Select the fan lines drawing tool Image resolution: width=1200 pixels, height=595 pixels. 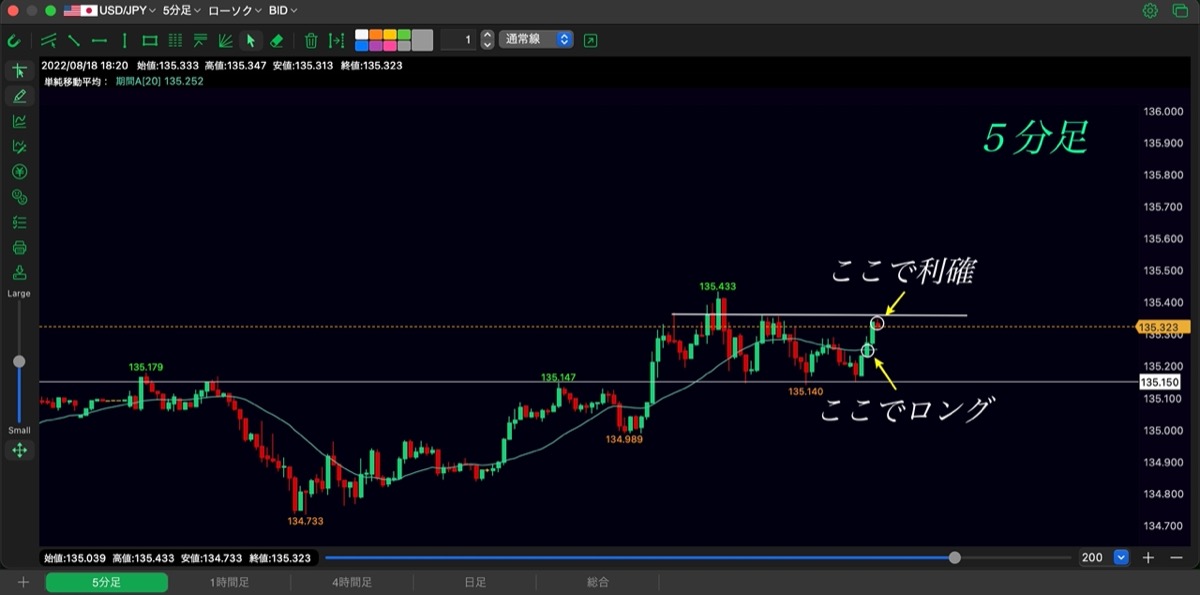click(225, 41)
